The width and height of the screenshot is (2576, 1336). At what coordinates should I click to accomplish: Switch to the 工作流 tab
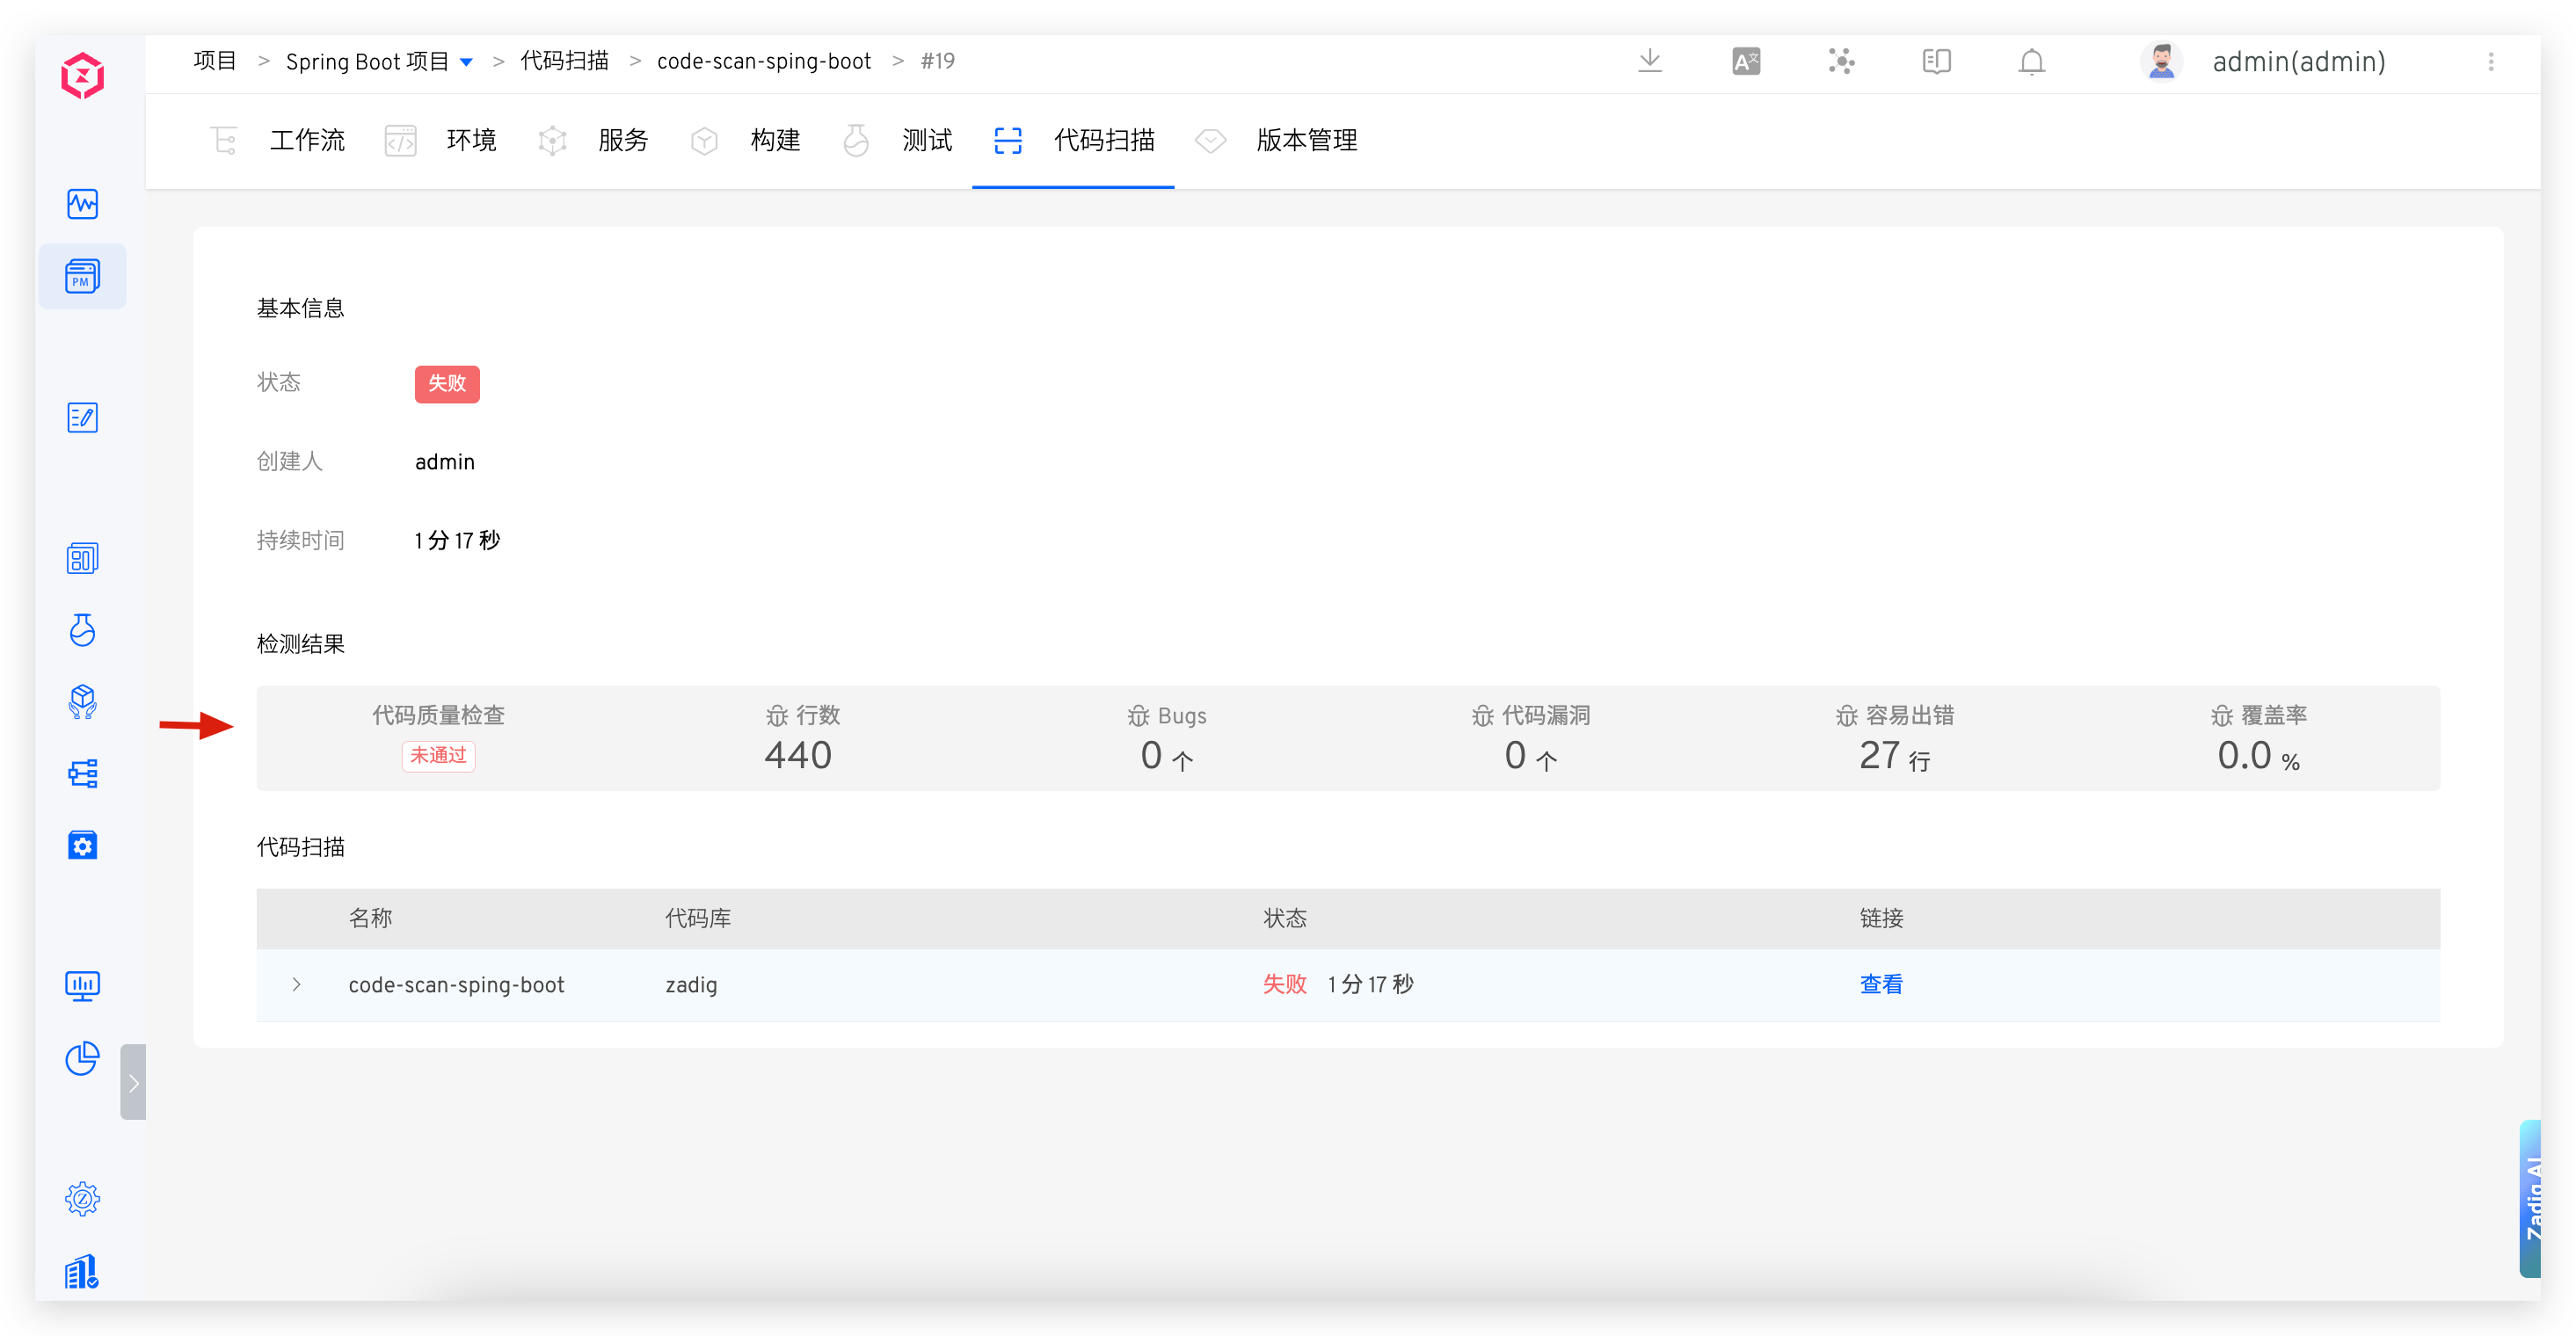307,140
